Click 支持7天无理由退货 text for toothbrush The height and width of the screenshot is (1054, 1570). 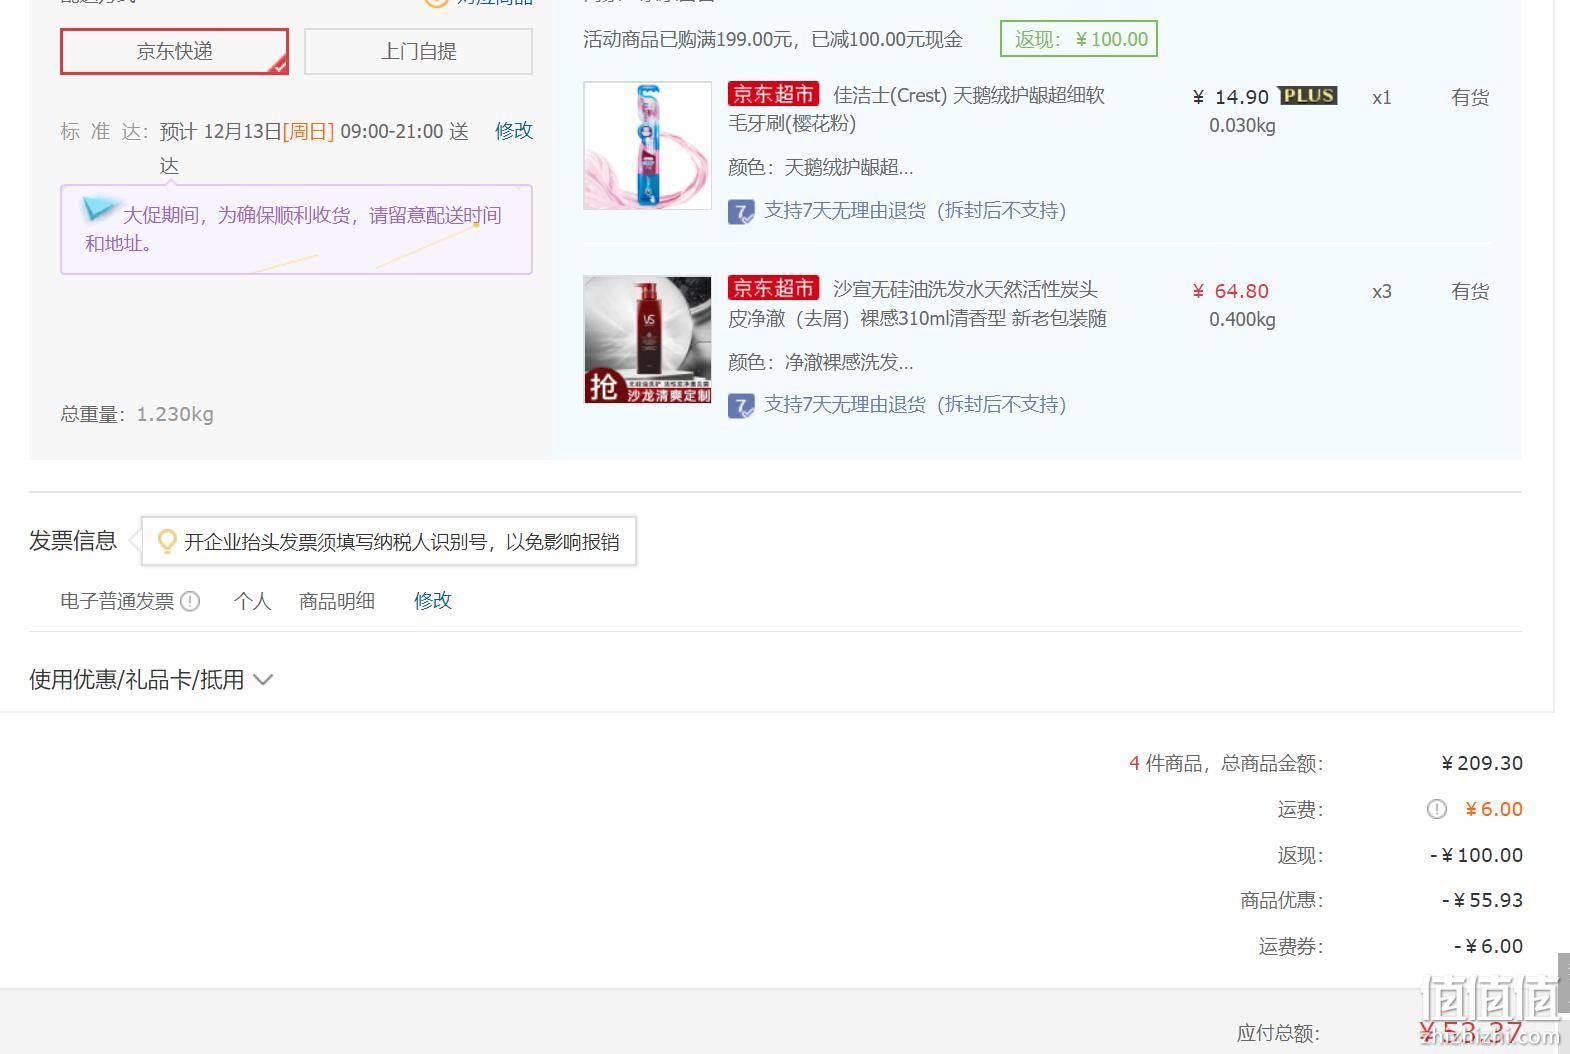pos(915,211)
